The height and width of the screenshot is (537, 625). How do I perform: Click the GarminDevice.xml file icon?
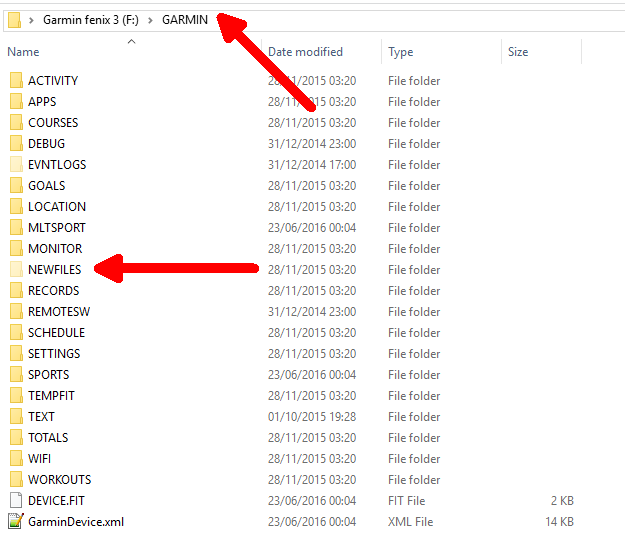pos(15,522)
